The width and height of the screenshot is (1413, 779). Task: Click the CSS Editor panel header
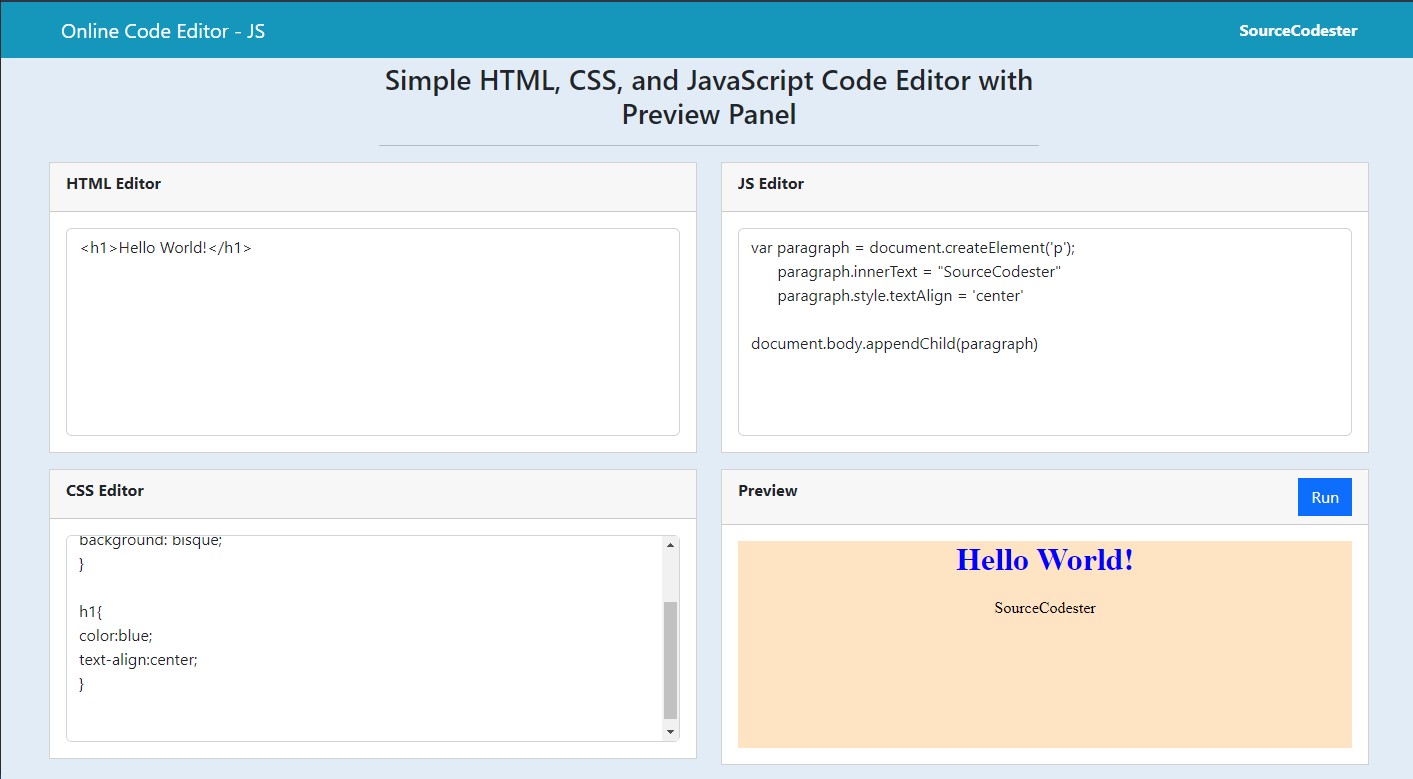click(104, 491)
